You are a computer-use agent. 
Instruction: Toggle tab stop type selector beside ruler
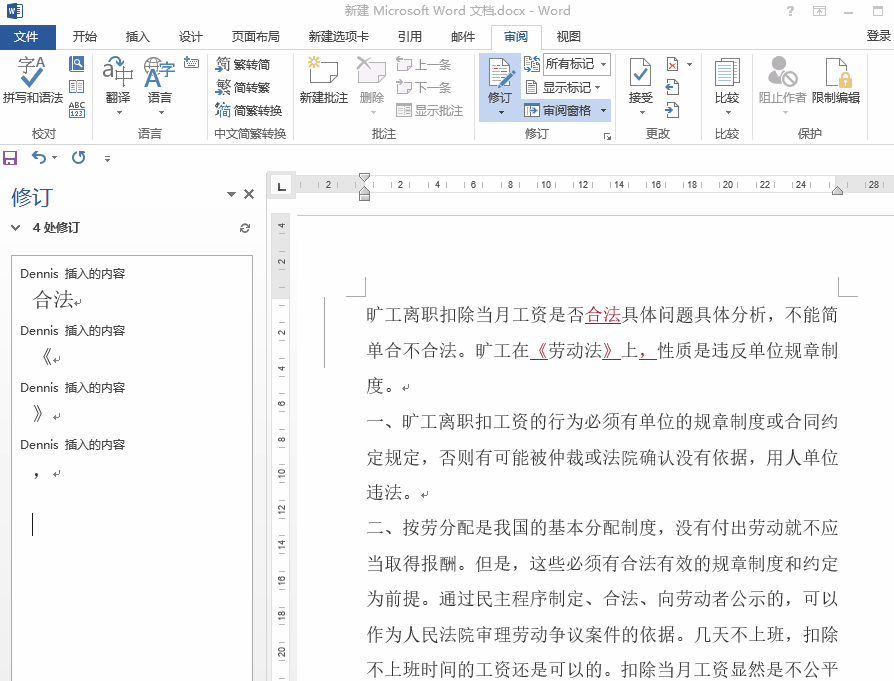(281, 184)
